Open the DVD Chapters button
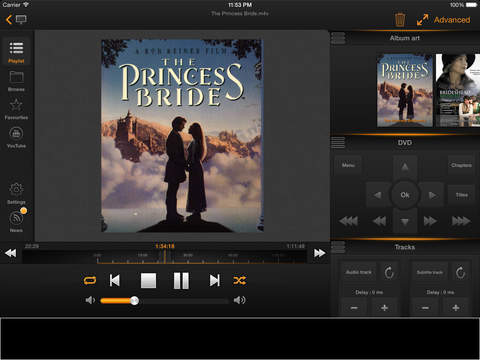 coord(461,165)
